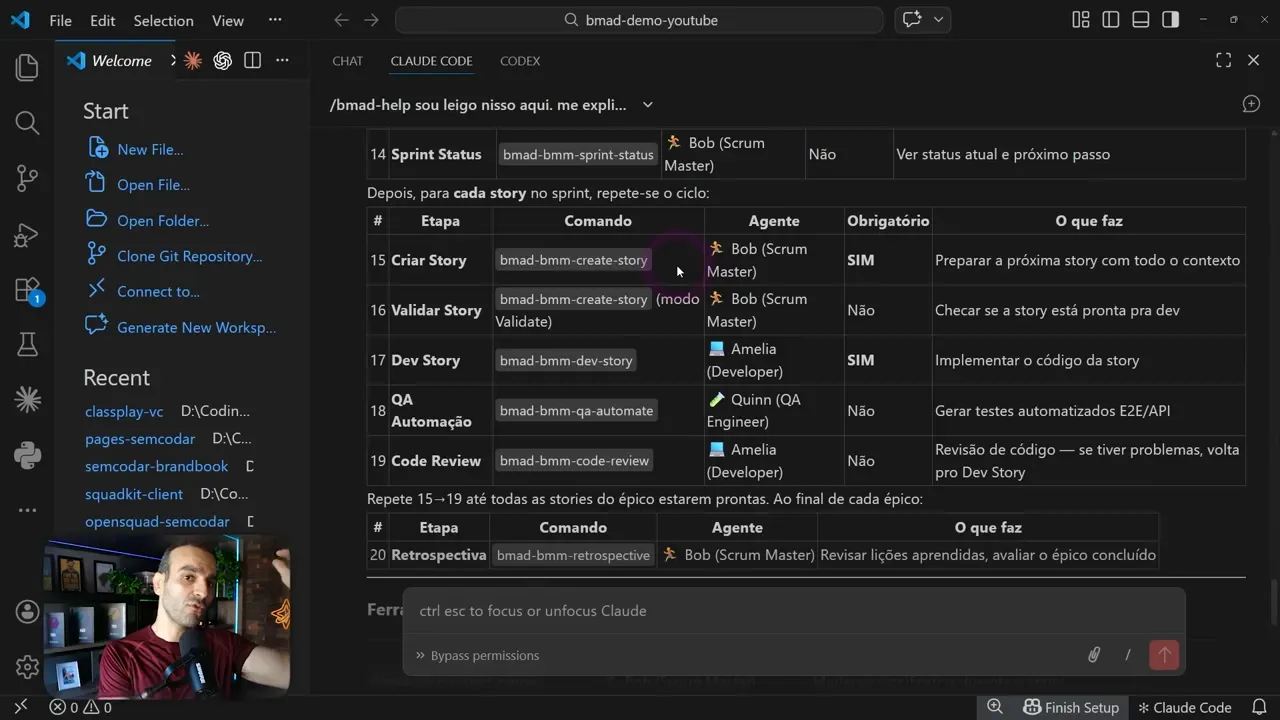
Task: Click the ChatGPT icon in the panel toolbar
Action: tap(222, 60)
